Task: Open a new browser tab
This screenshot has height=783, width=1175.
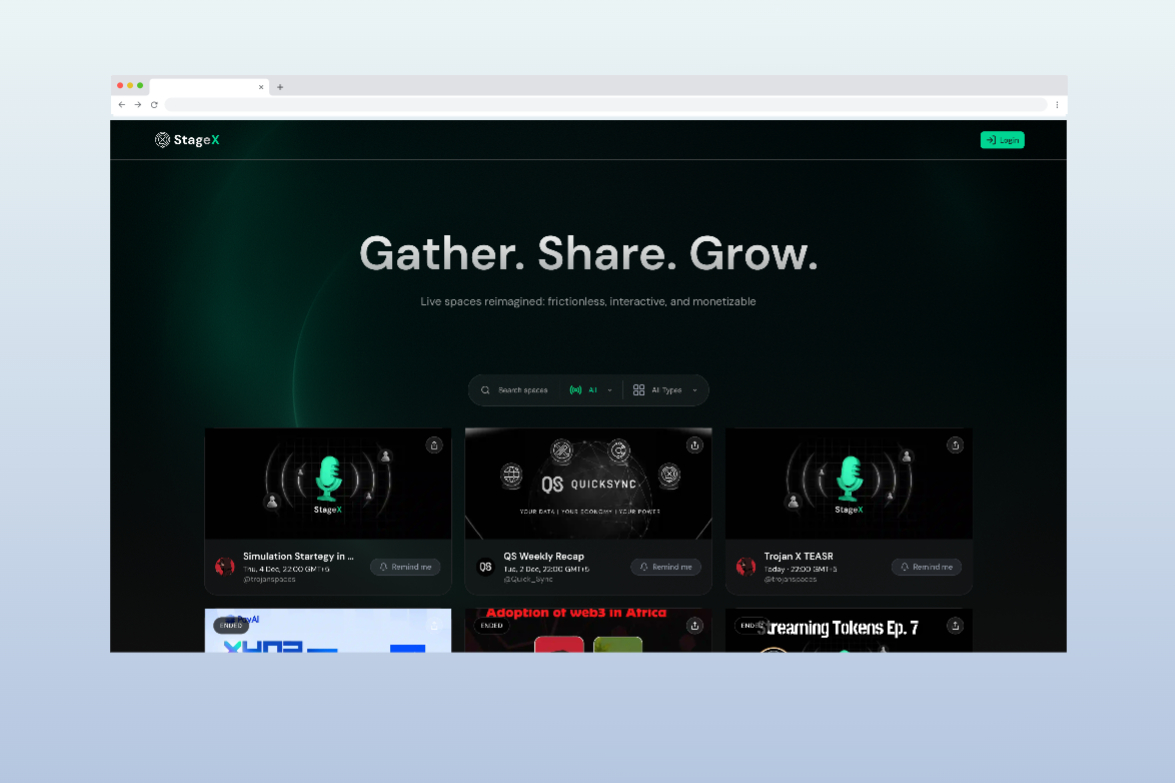Action: (x=280, y=87)
